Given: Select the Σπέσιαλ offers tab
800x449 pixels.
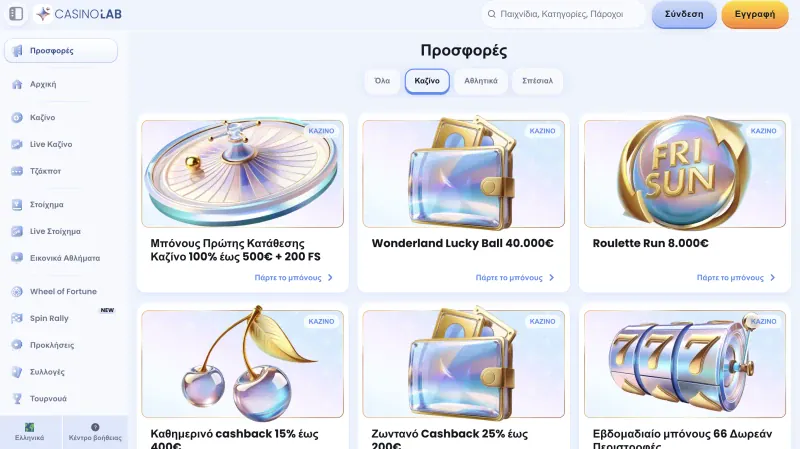Looking at the screenshot, I should point(537,81).
